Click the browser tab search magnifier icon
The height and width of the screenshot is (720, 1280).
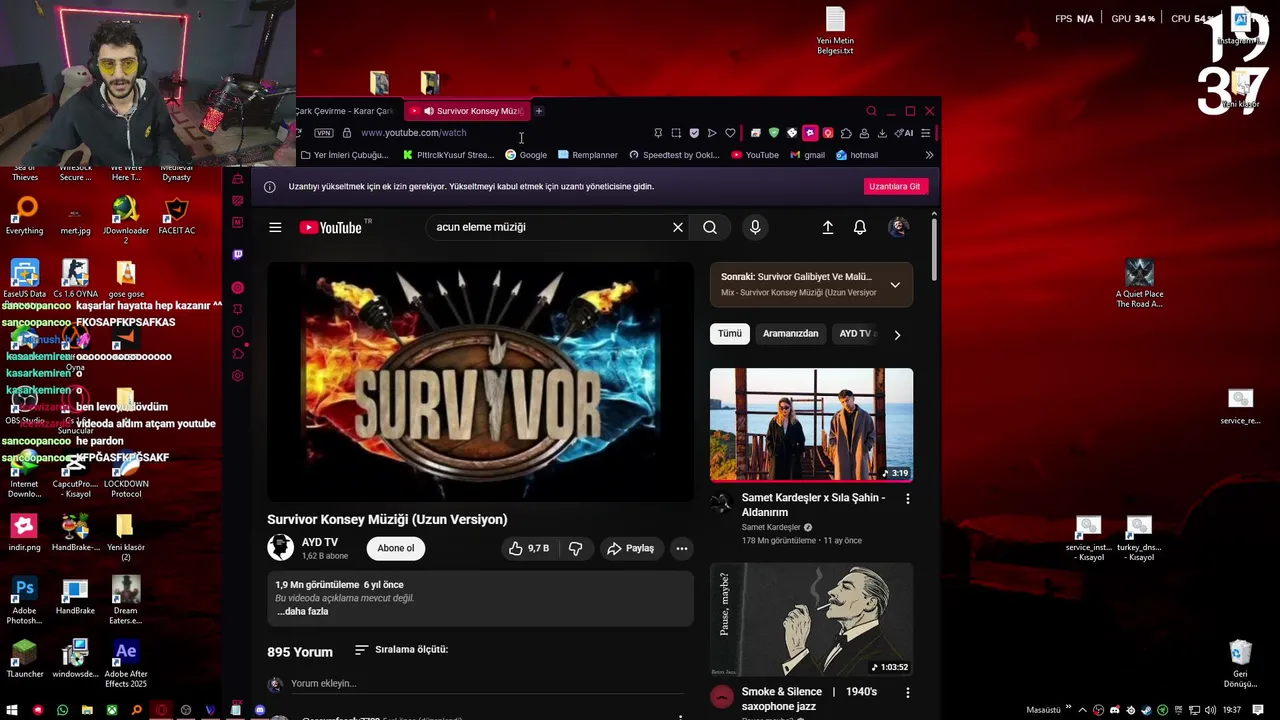pyautogui.click(x=871, y=111)
